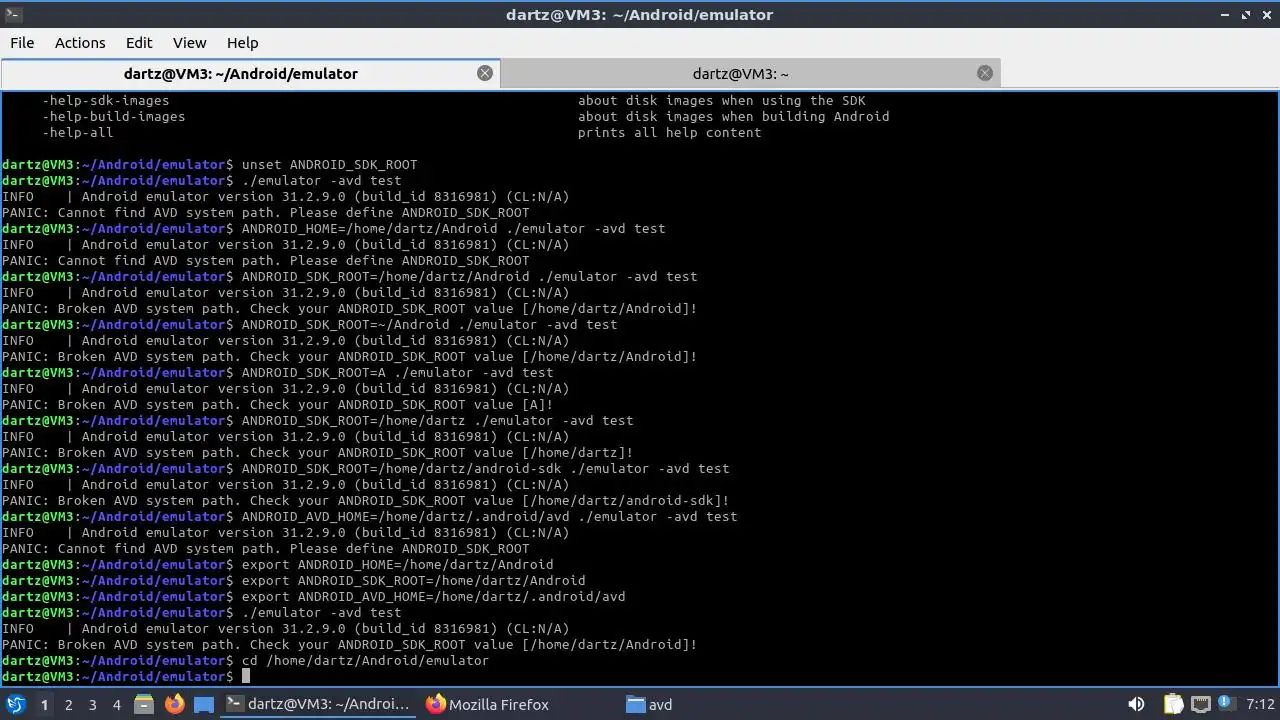
Task: Open the Edit menu
Action: tap(139, 43)
